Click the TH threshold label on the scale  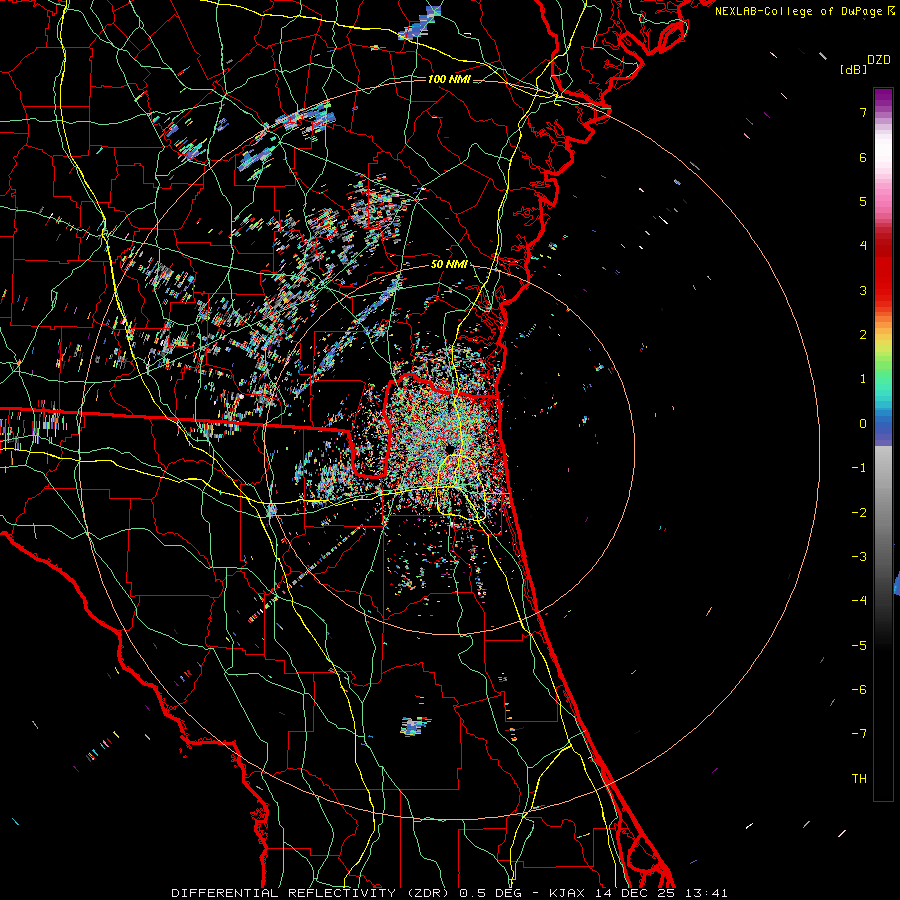859,779
